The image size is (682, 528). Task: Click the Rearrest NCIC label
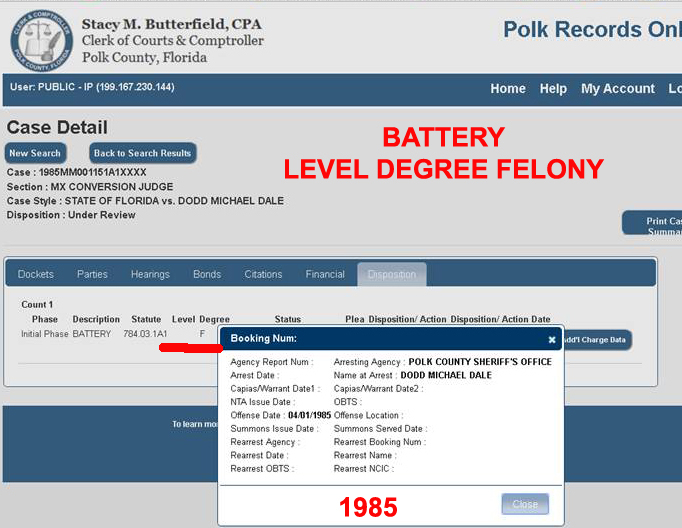[x=364, y=469]
